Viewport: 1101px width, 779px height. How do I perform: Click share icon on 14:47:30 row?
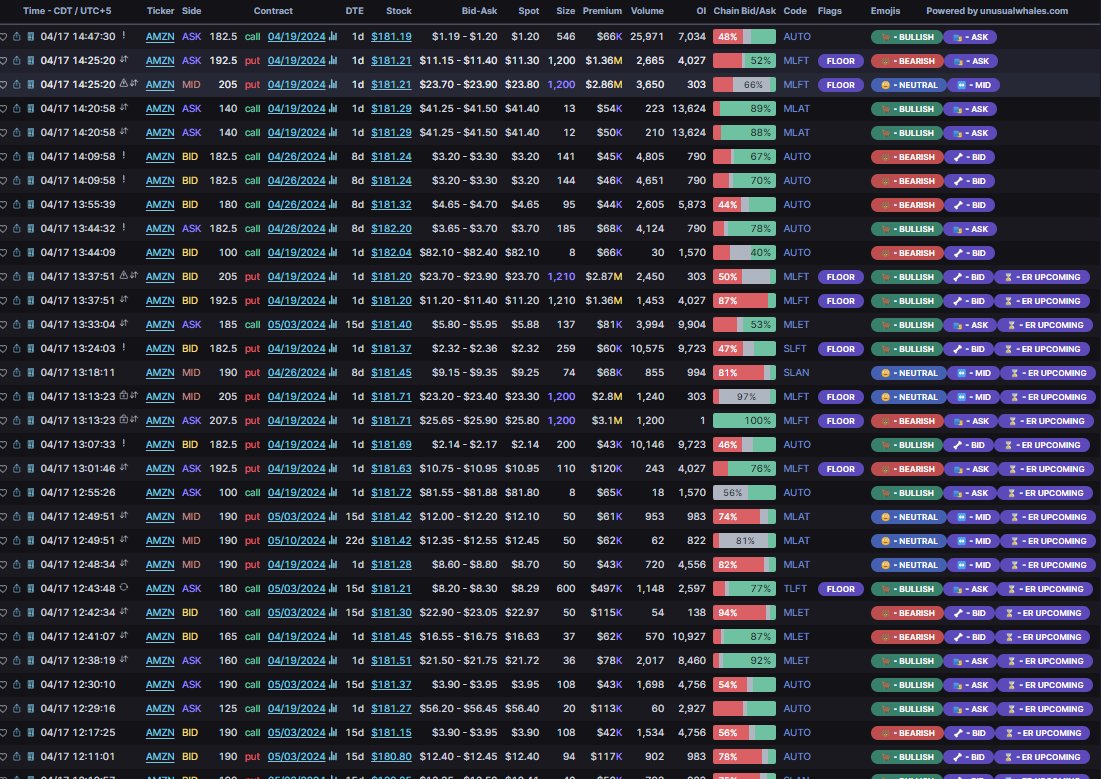(17, 37)
